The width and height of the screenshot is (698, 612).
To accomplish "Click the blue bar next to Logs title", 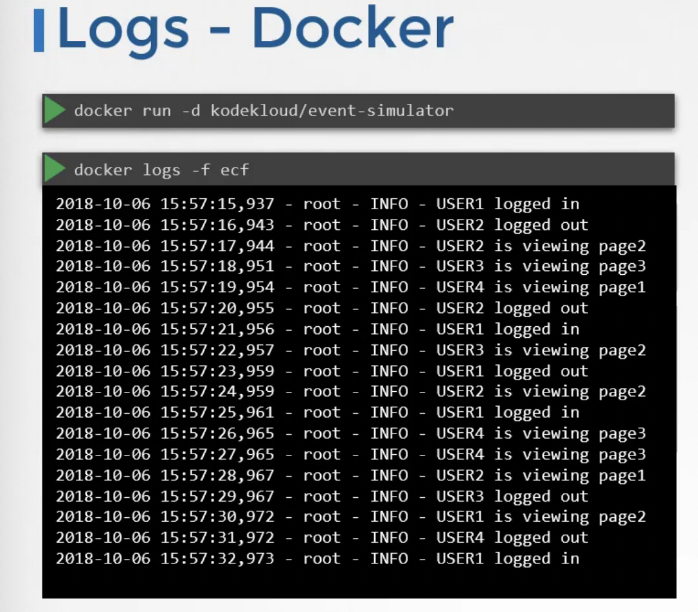I will coord(39,30).
